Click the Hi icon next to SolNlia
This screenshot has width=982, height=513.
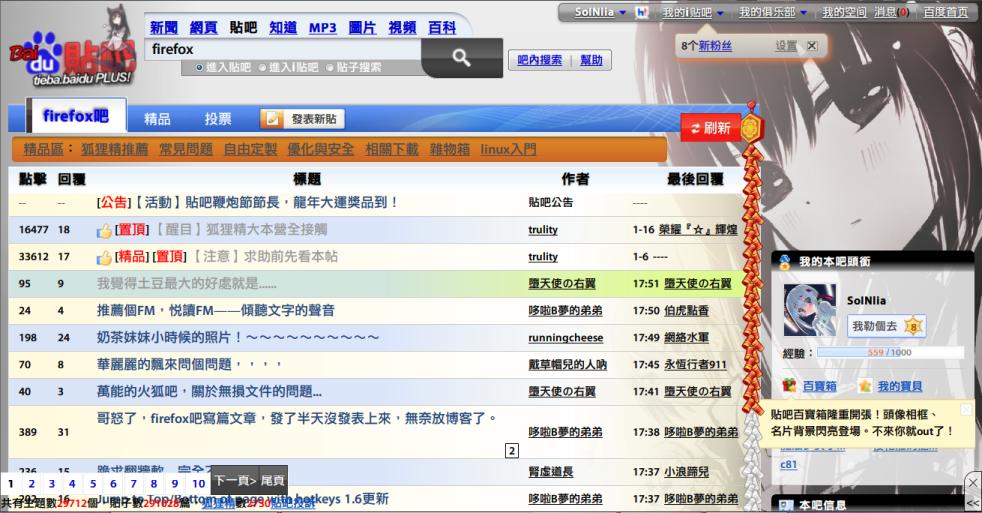[641, 13]
